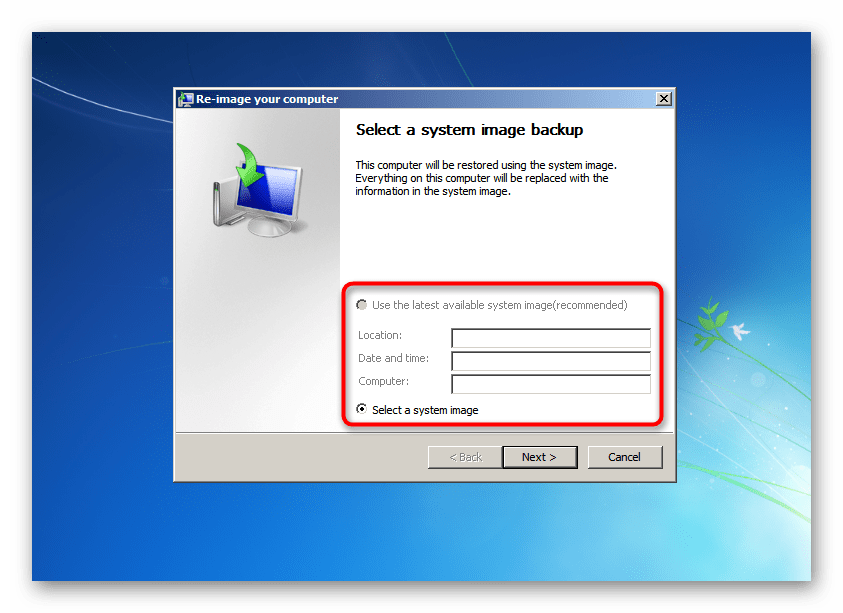Click the Computer name input box
This screenshot has height=613, width=843.
click(x=550, y=384)
